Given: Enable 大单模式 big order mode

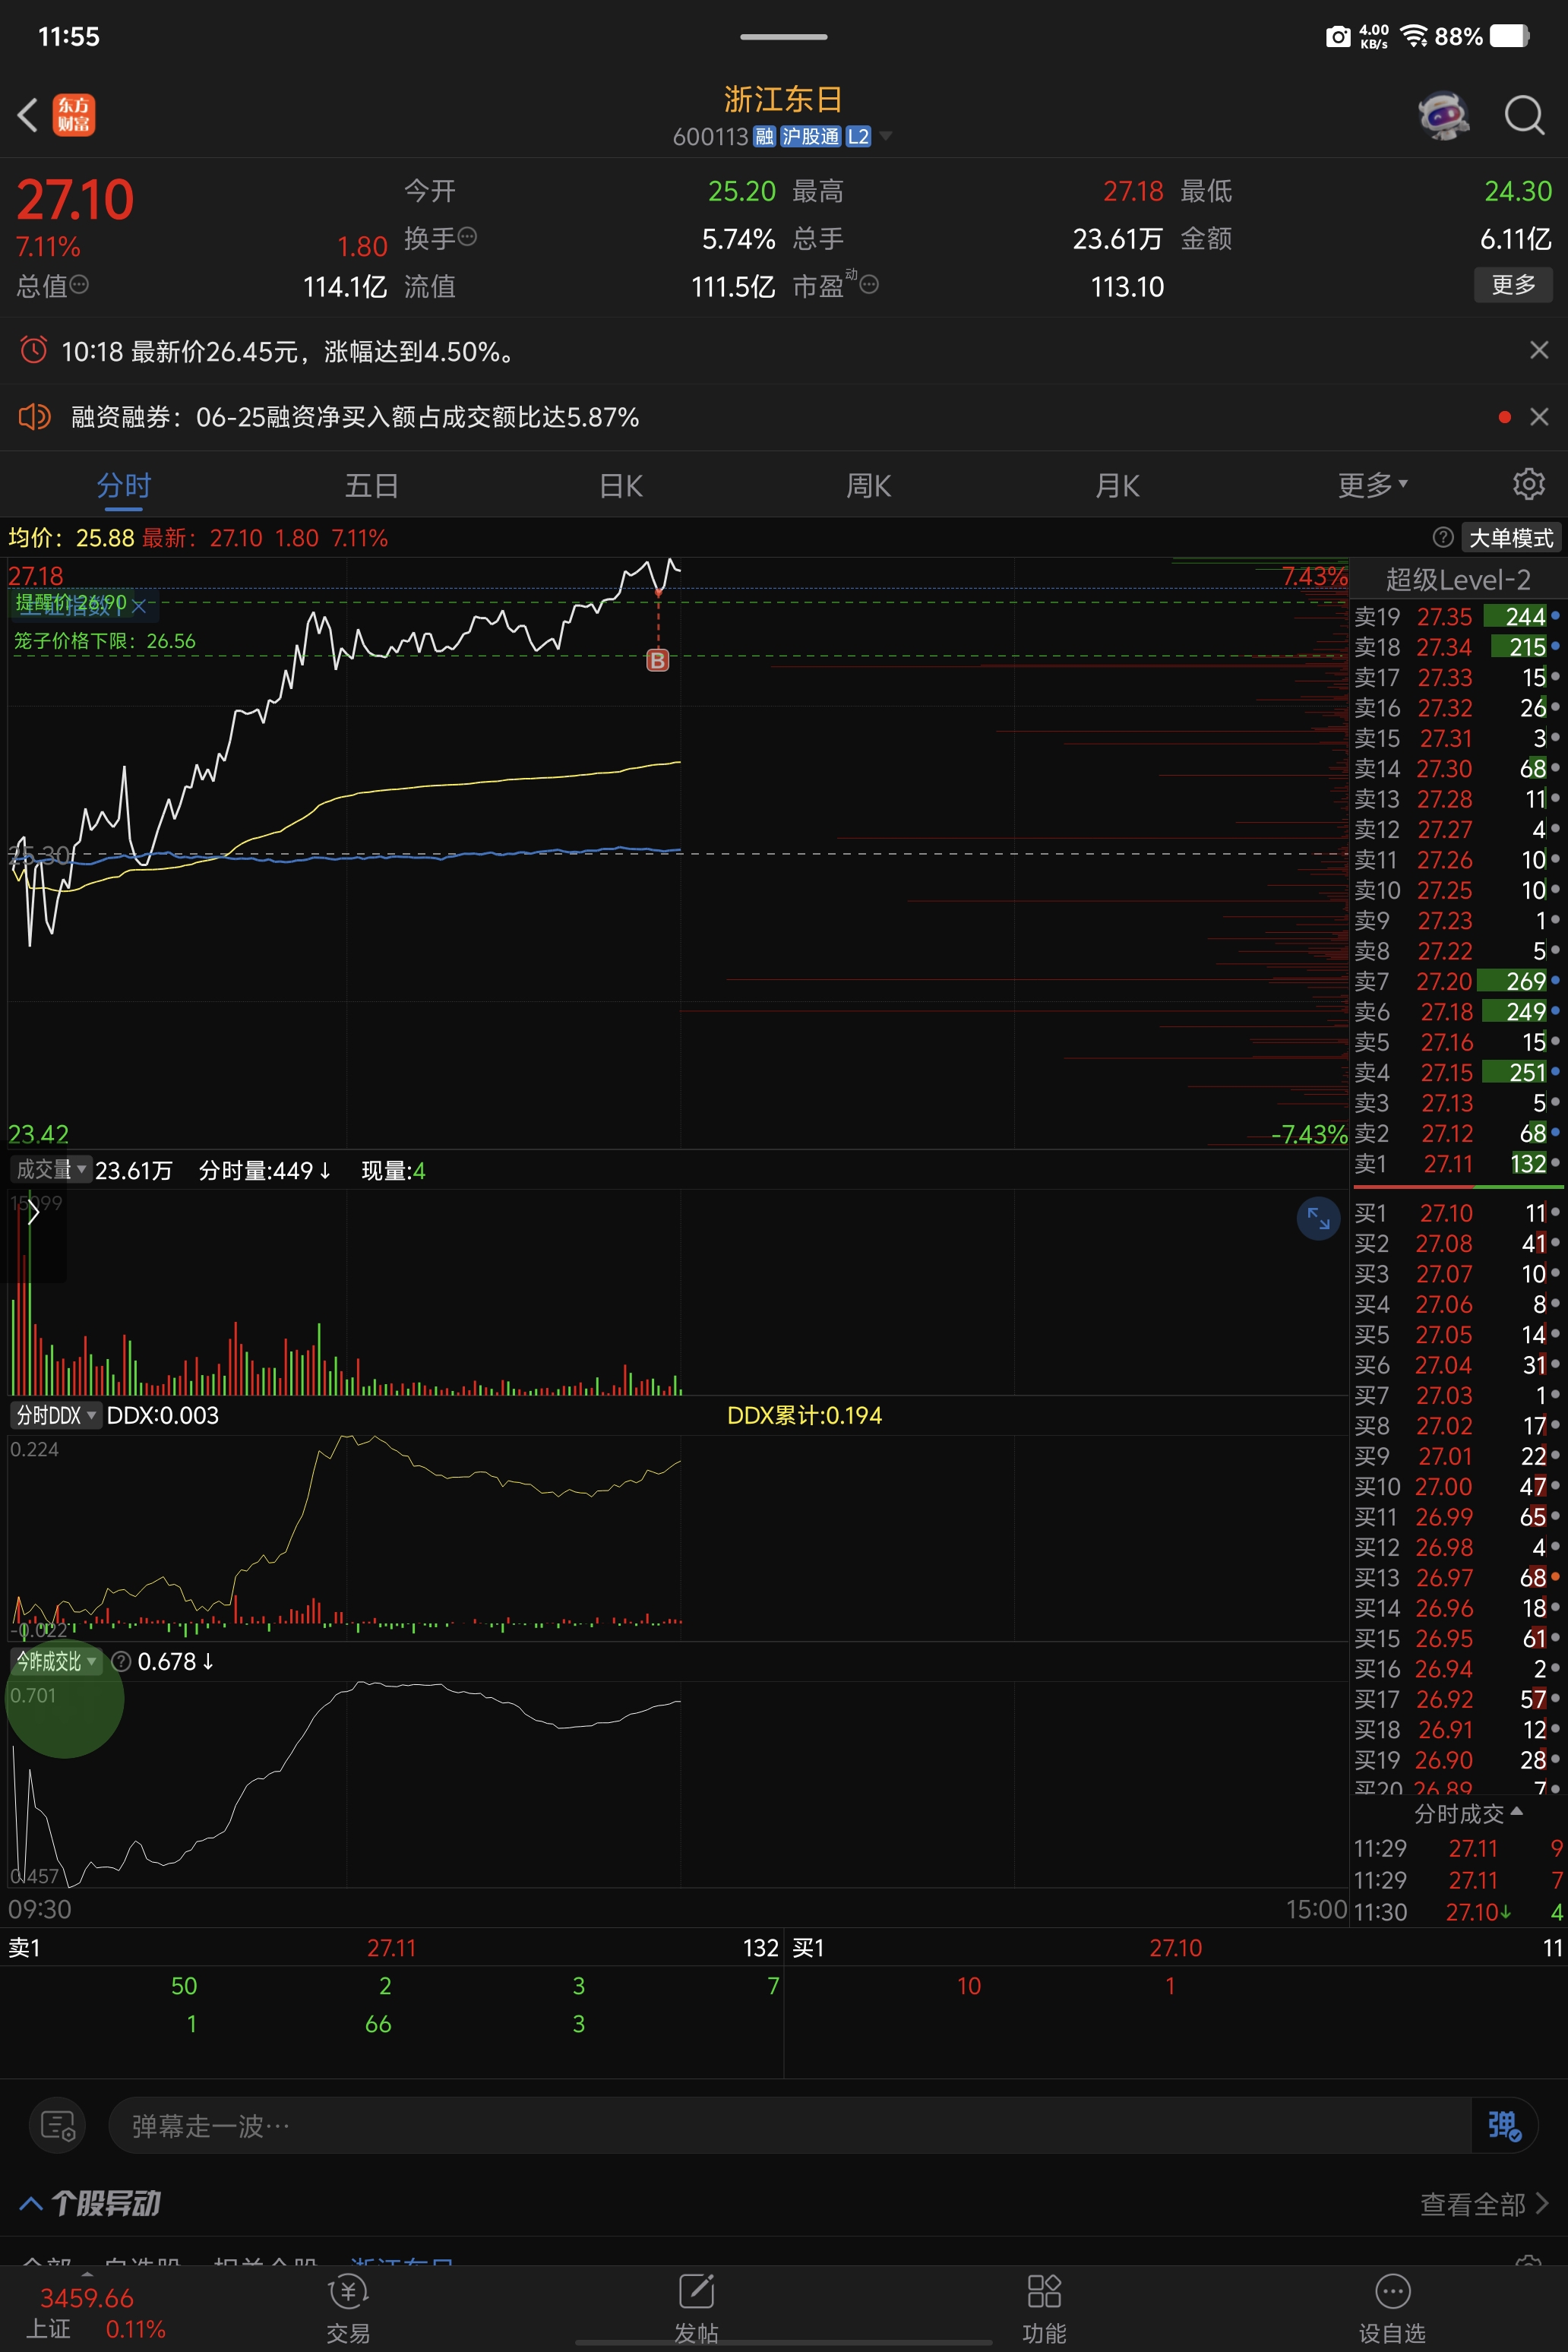Looking at the screenshot, I should point(1511,537).
